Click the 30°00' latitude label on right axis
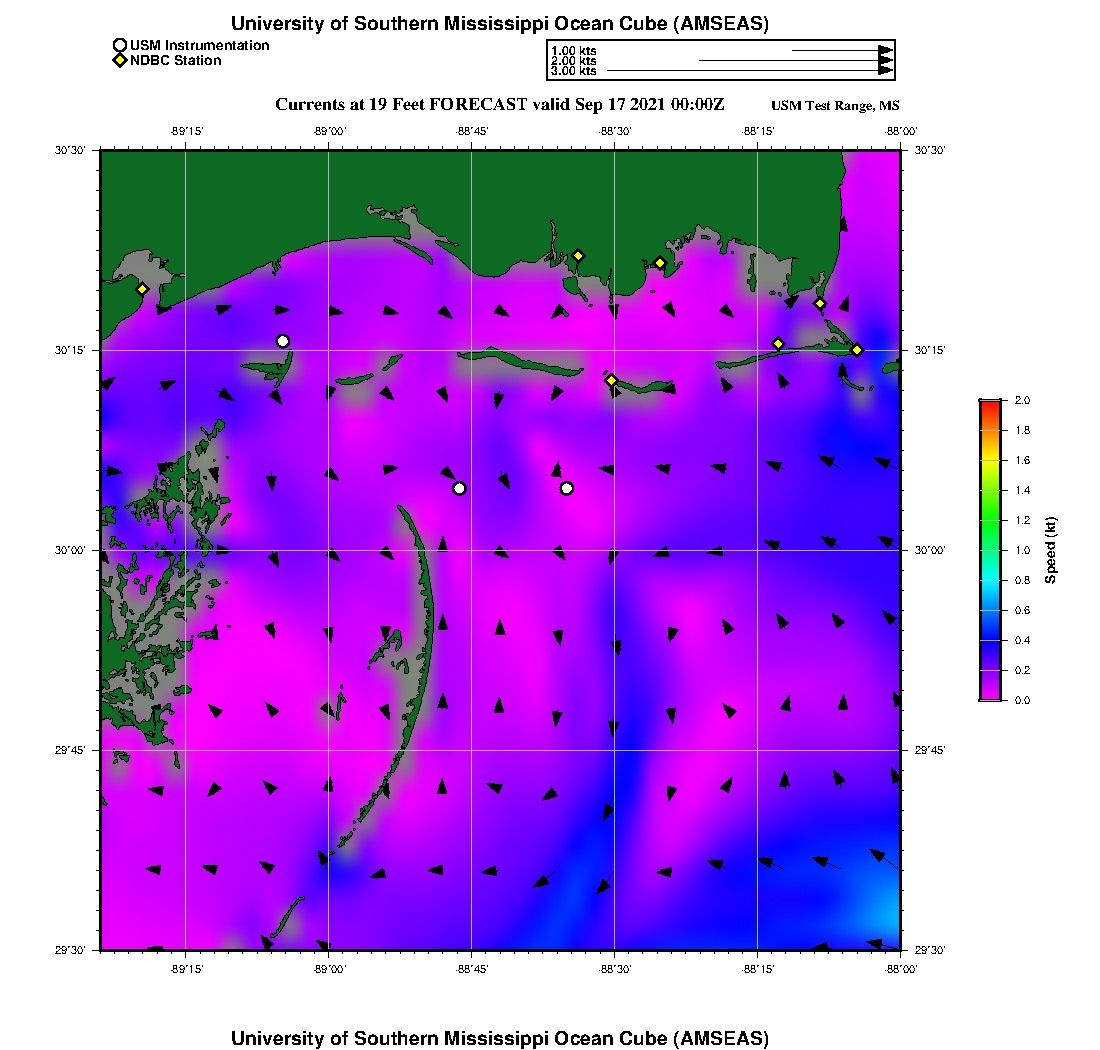This screenshot has height=1050, width=1100. coord(930,550)
